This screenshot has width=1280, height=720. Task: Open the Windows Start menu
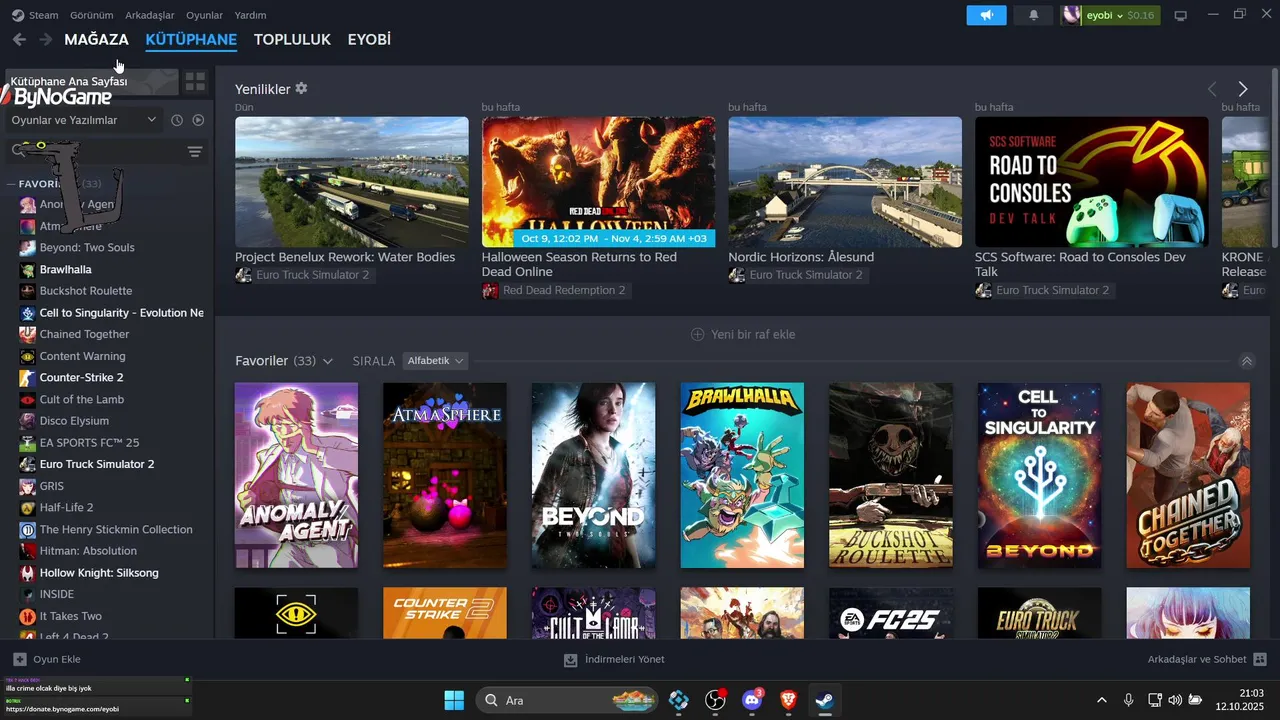click(x=454, y=700)
